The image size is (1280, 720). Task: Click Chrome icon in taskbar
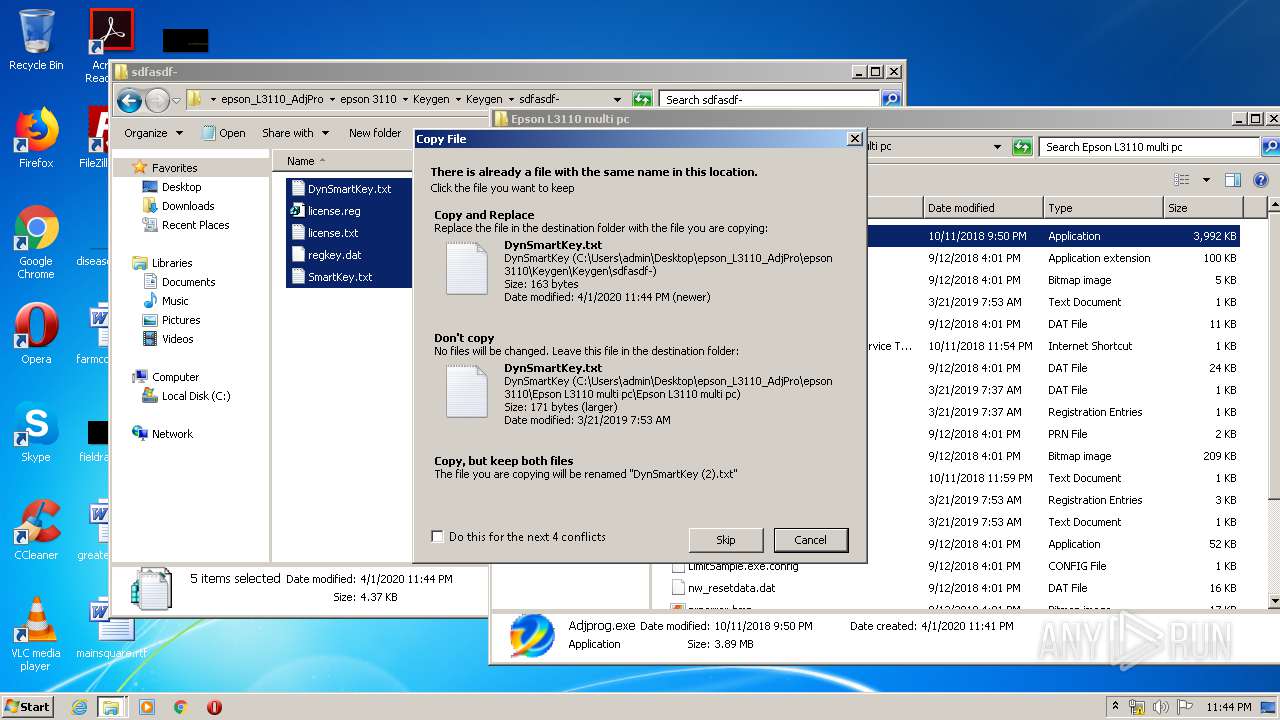(x=181, y=707)
